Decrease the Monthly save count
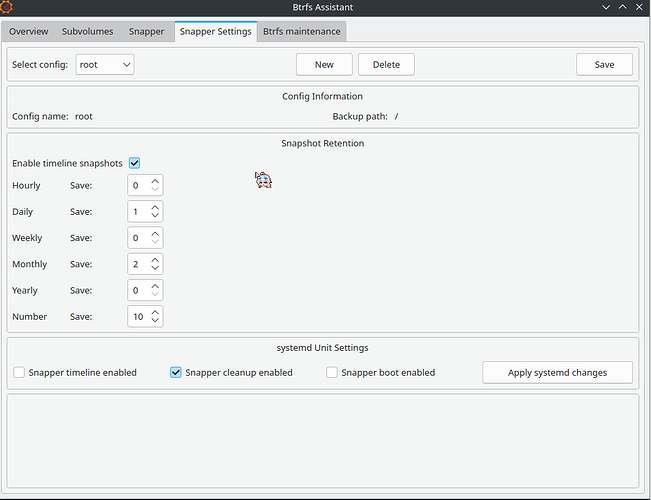Viewport: 651px width, 500px height. 155,269
